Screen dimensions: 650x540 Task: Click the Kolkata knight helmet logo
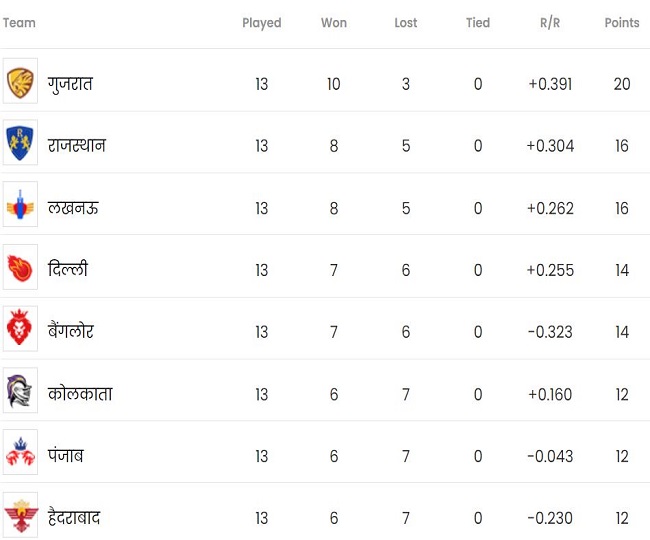[19, 391]
